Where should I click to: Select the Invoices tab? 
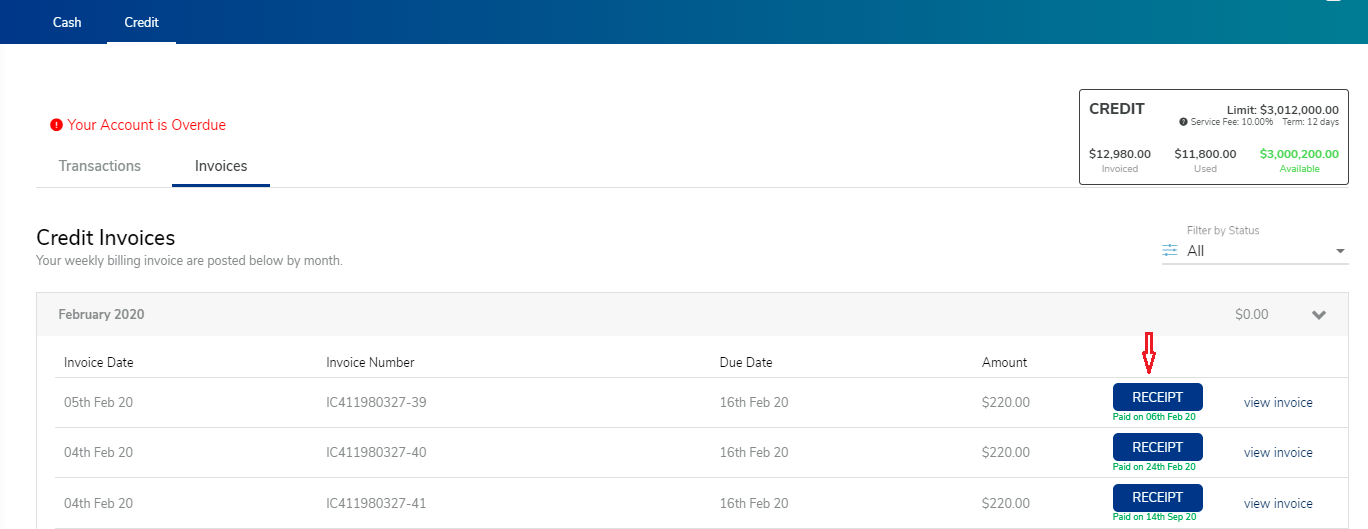click(221, 166)
